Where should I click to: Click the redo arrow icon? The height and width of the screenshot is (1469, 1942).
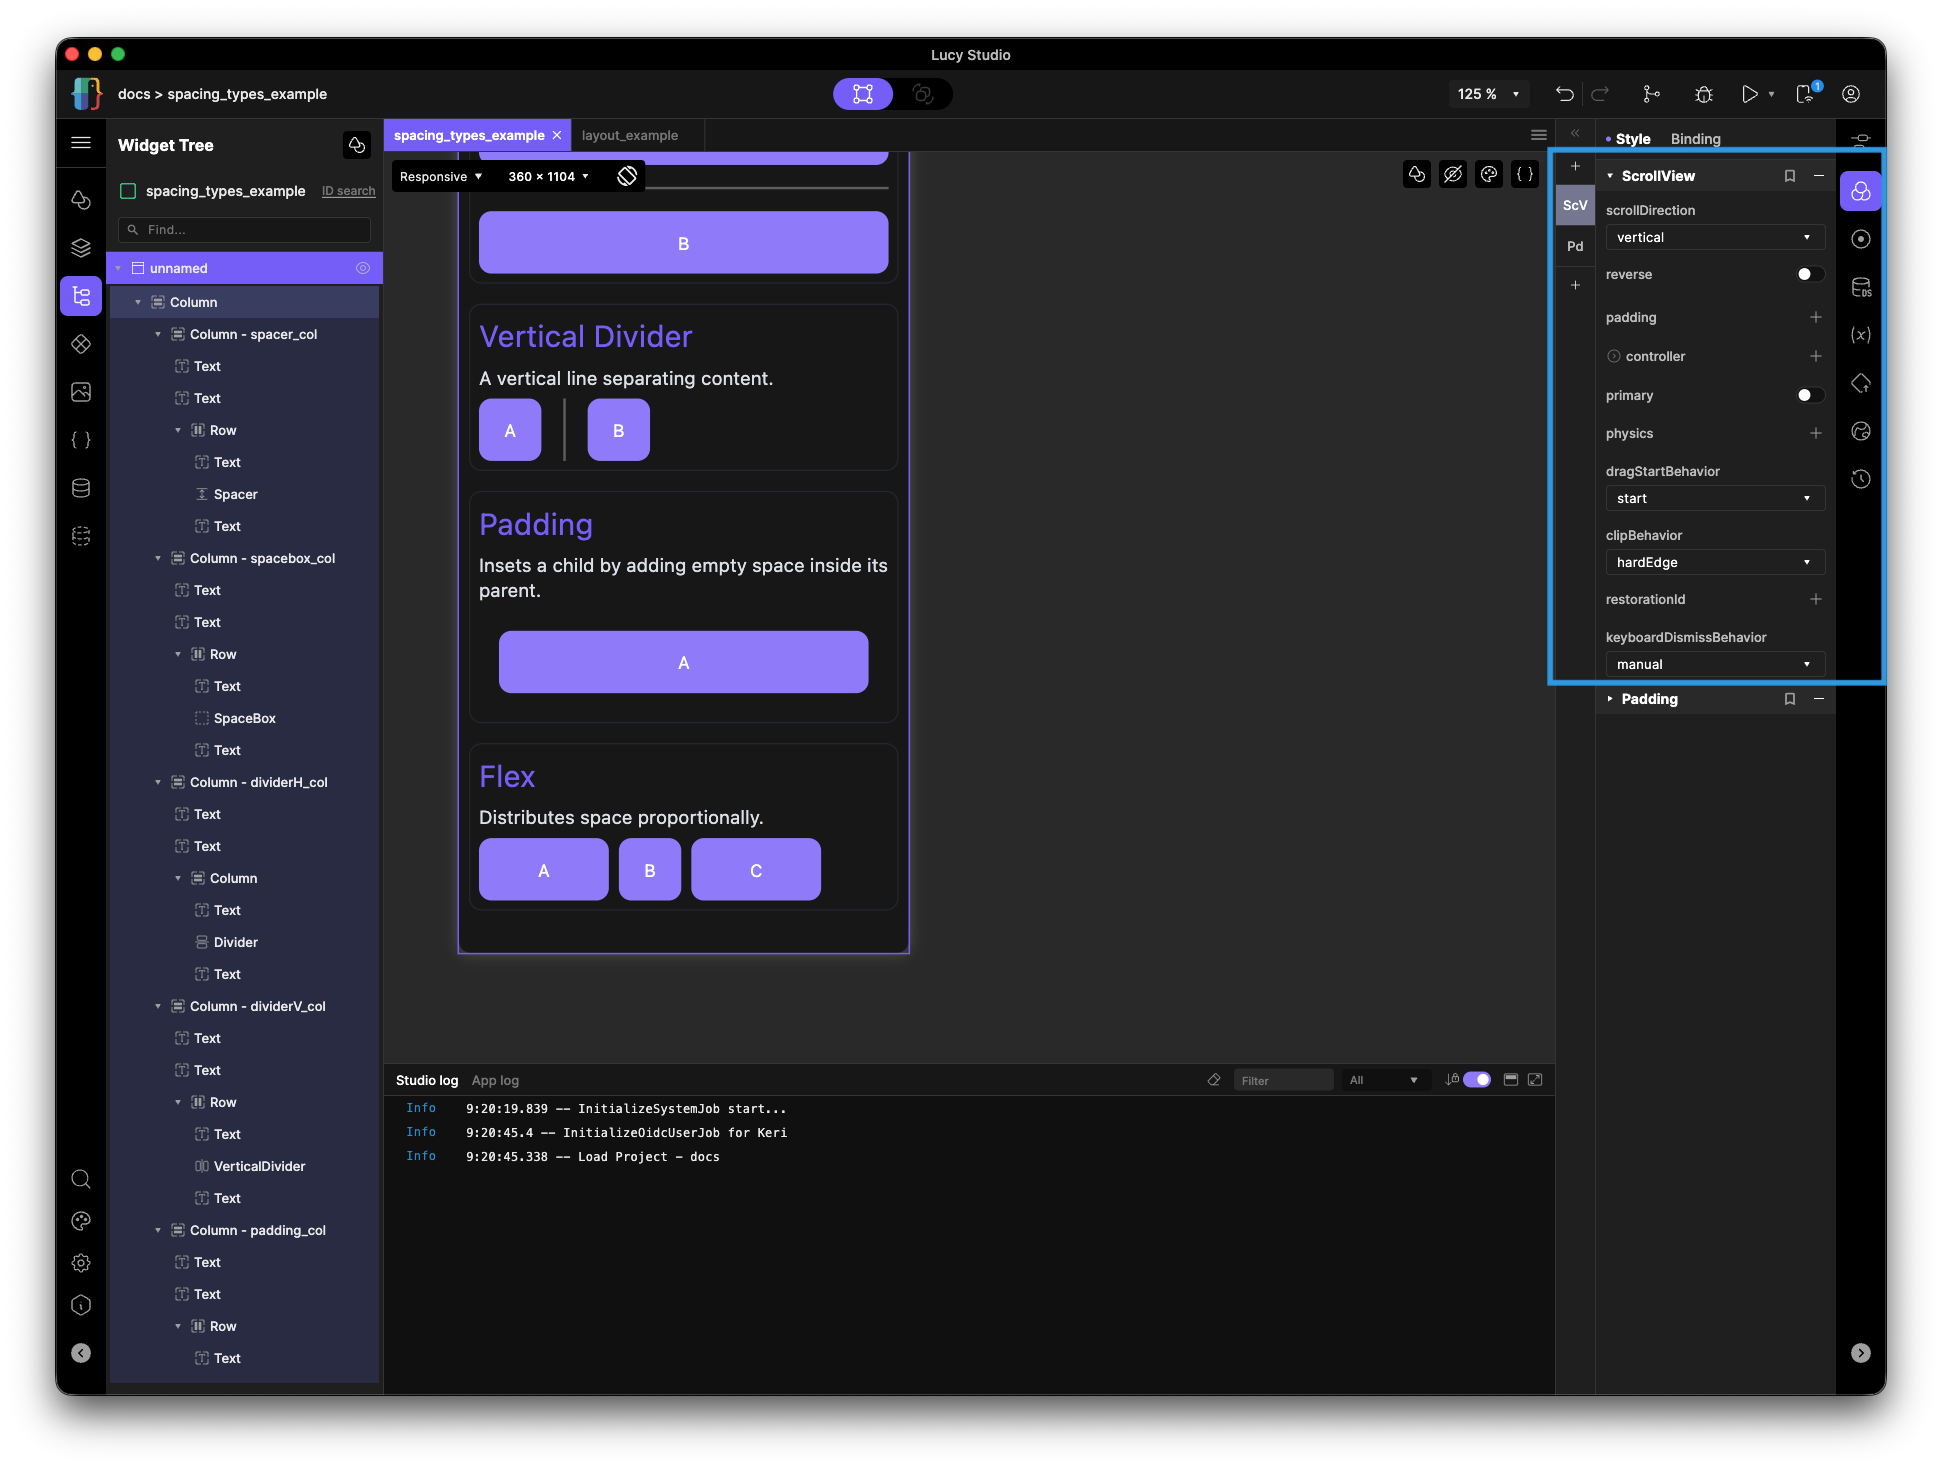coord(1600,94)
